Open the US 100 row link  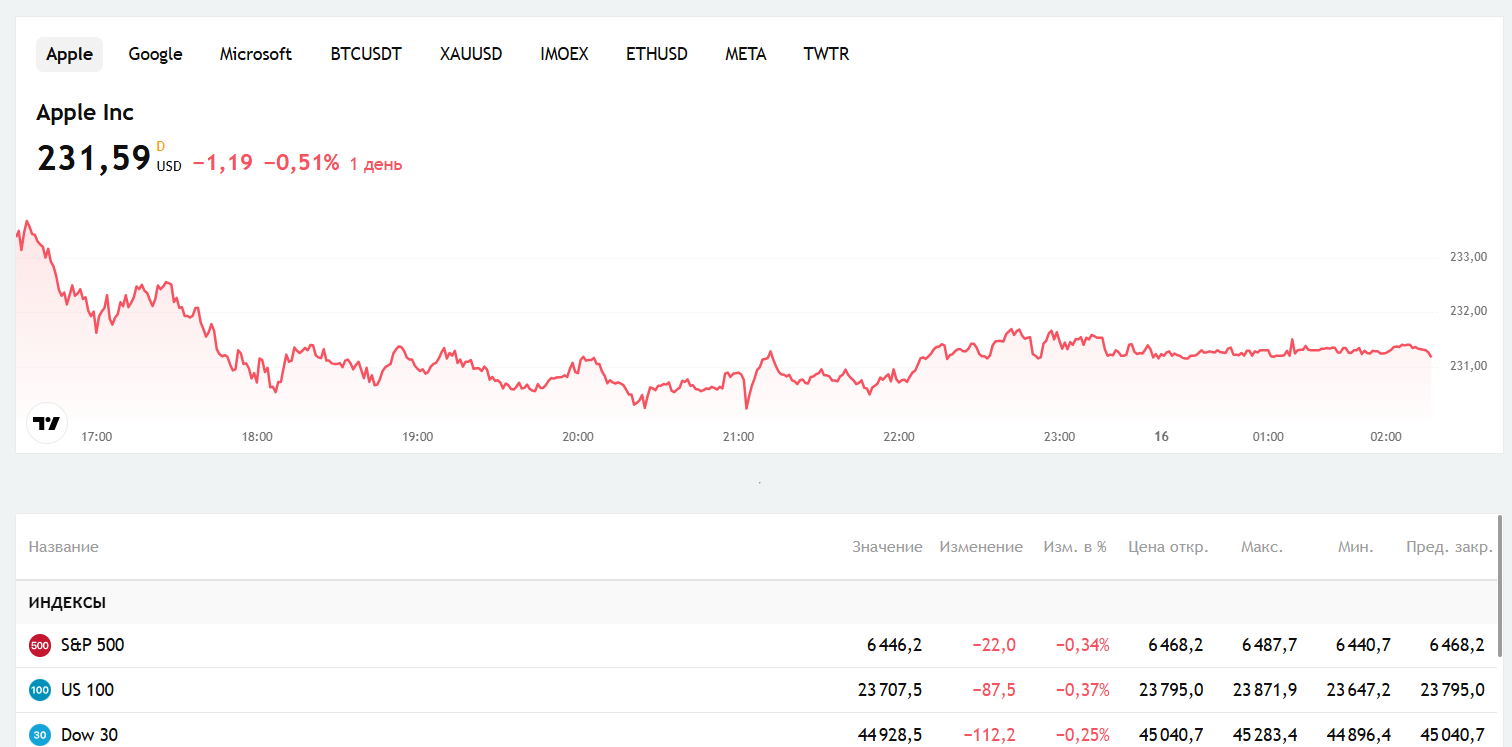[x=87, y=690]
